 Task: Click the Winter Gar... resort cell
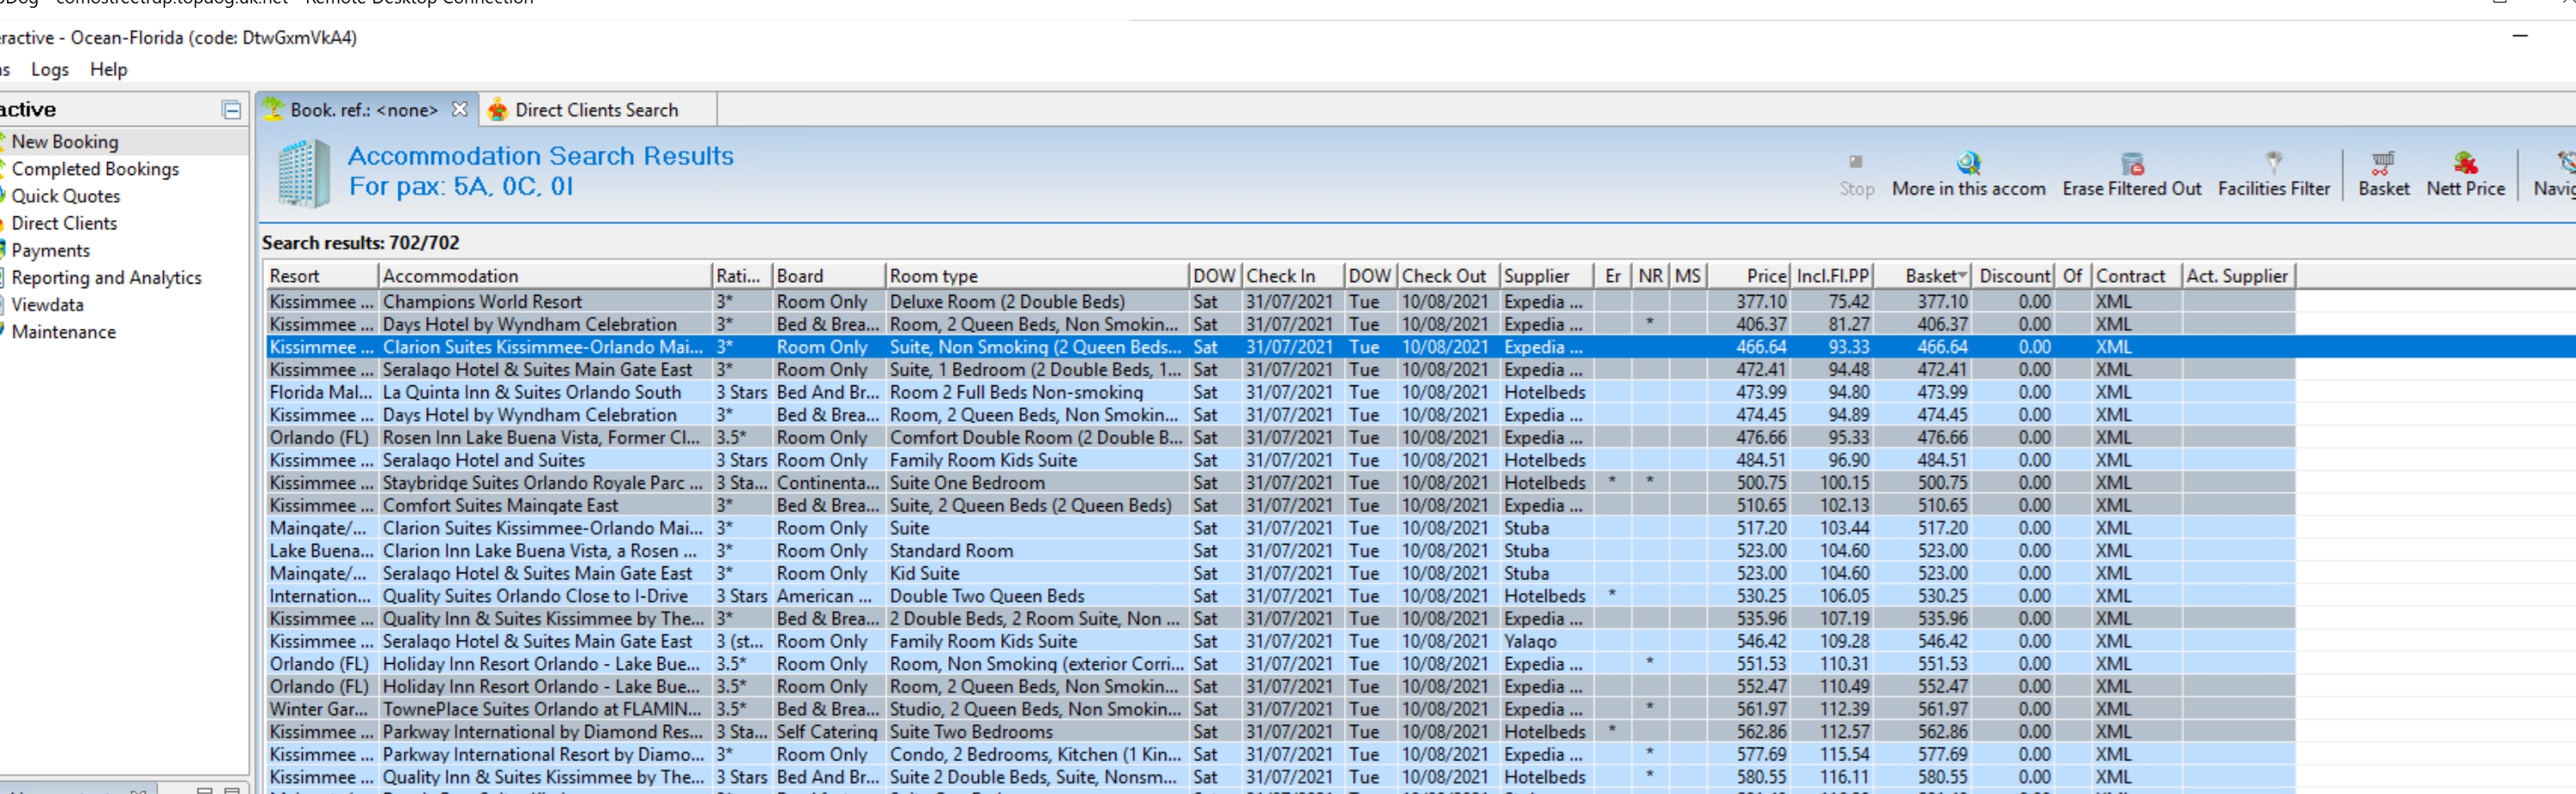[x=322, y=709]
